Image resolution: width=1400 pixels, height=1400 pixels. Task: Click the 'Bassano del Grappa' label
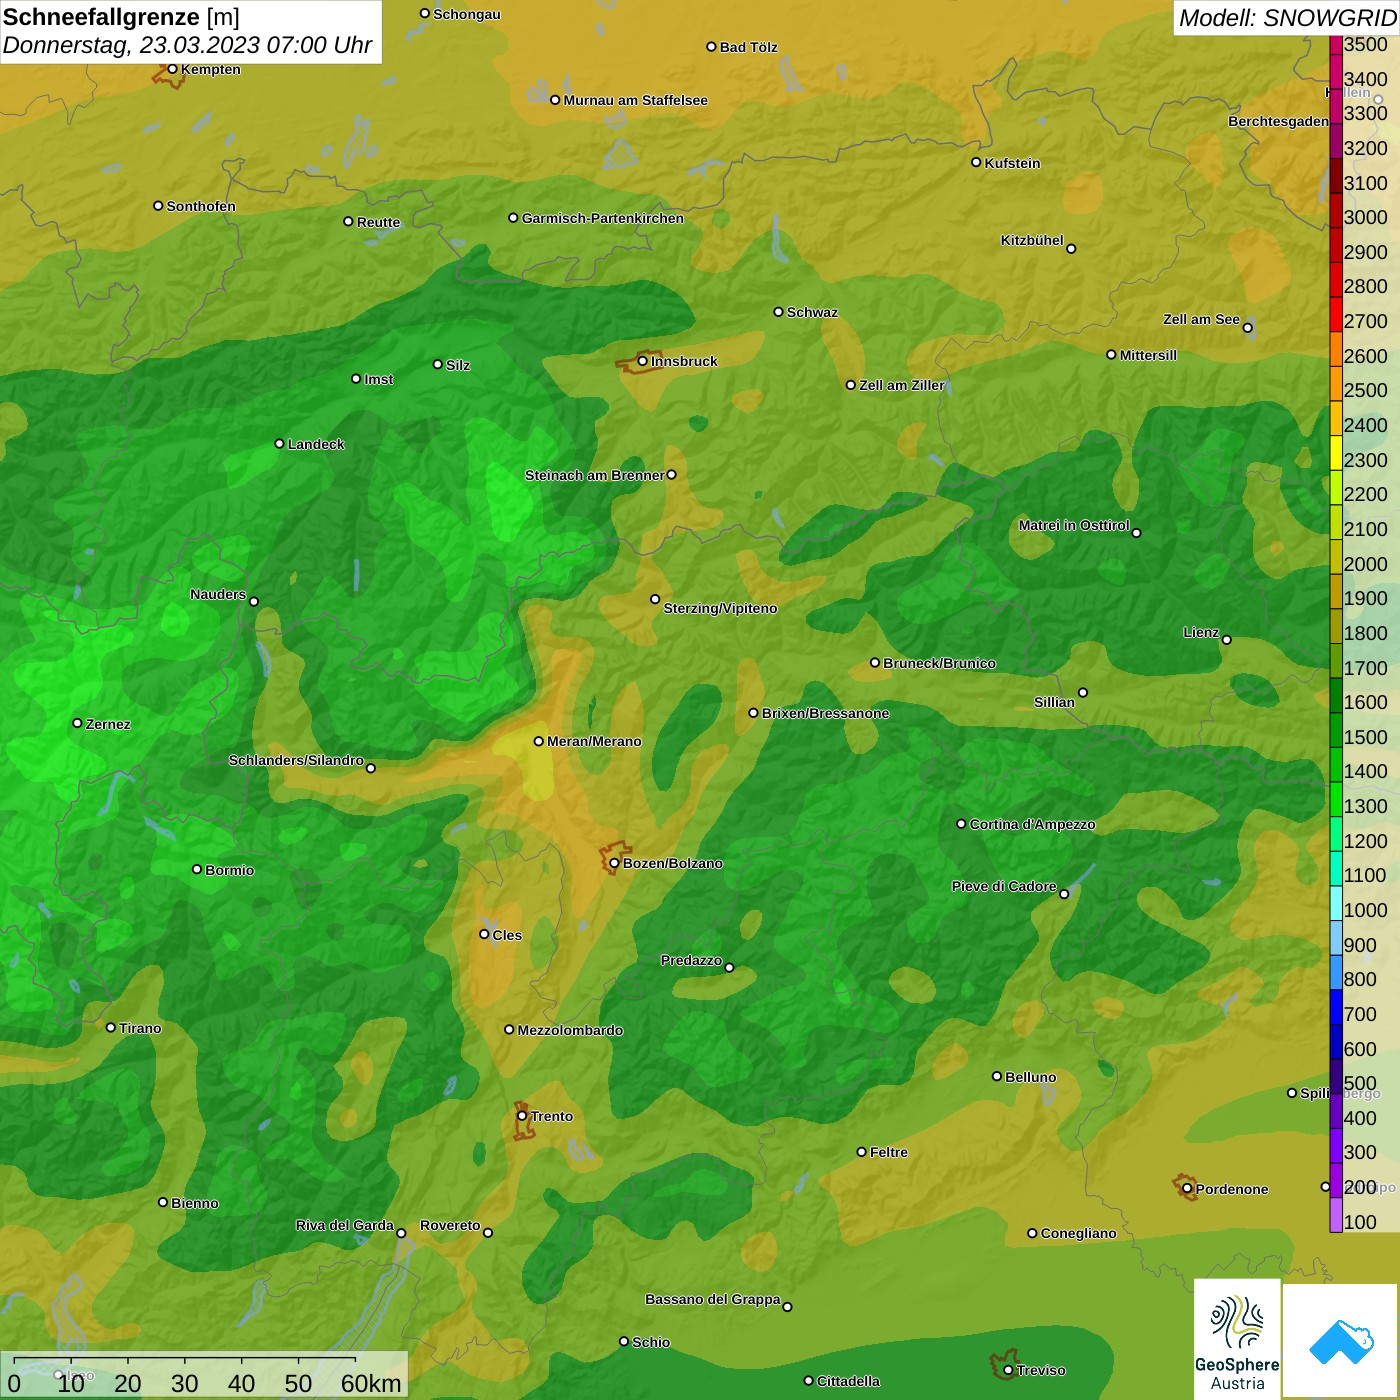coord(713,1299)
